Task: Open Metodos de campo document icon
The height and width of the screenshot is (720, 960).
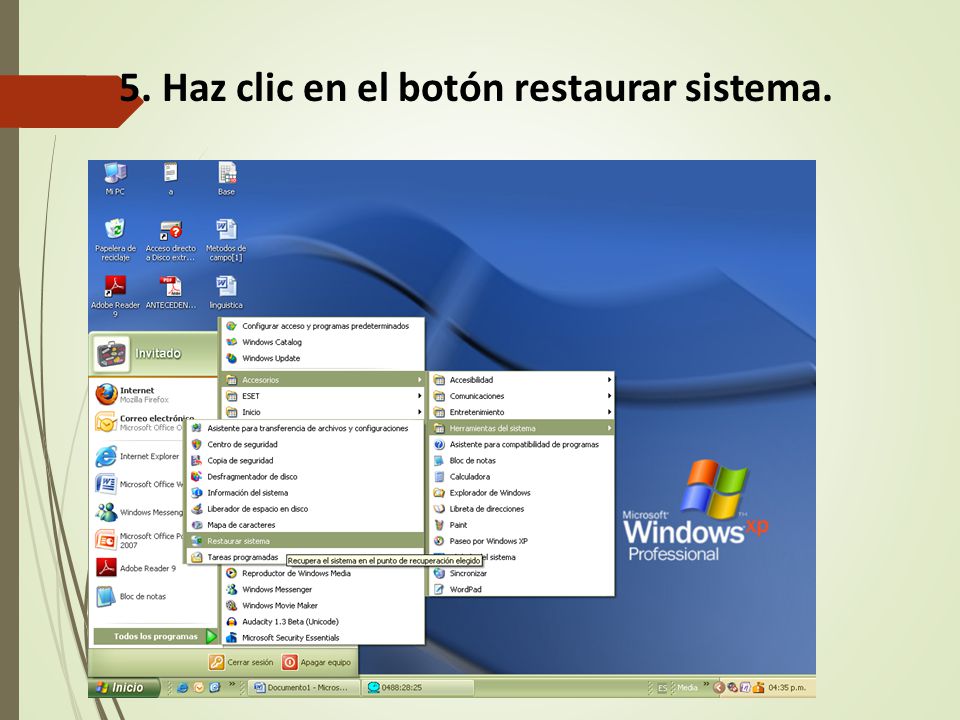Action: [226, 239]
